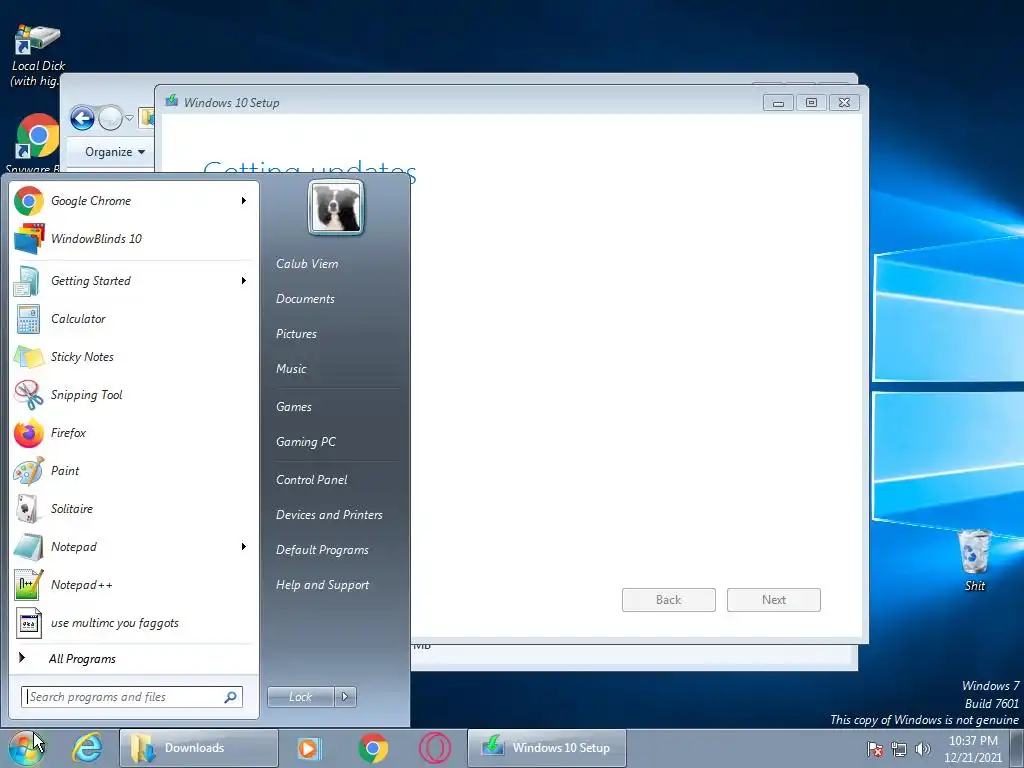Click the Windows 10 Setup title icon
Image resolution: width=1024 pixels, height=768 pixels.
(172, 101)
